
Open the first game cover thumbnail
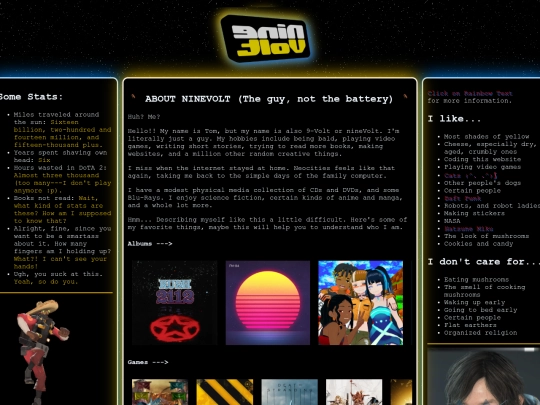160,392
